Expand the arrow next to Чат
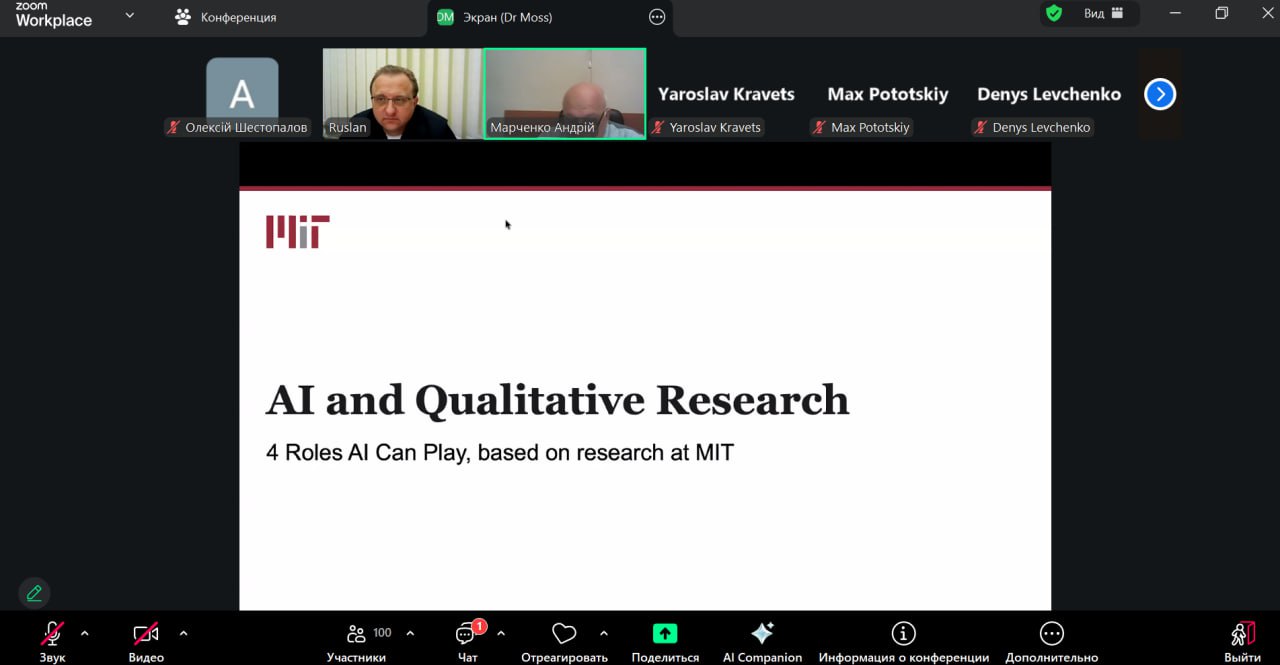The width and height of the screenshot is (1280, 665). coord(501,633)
